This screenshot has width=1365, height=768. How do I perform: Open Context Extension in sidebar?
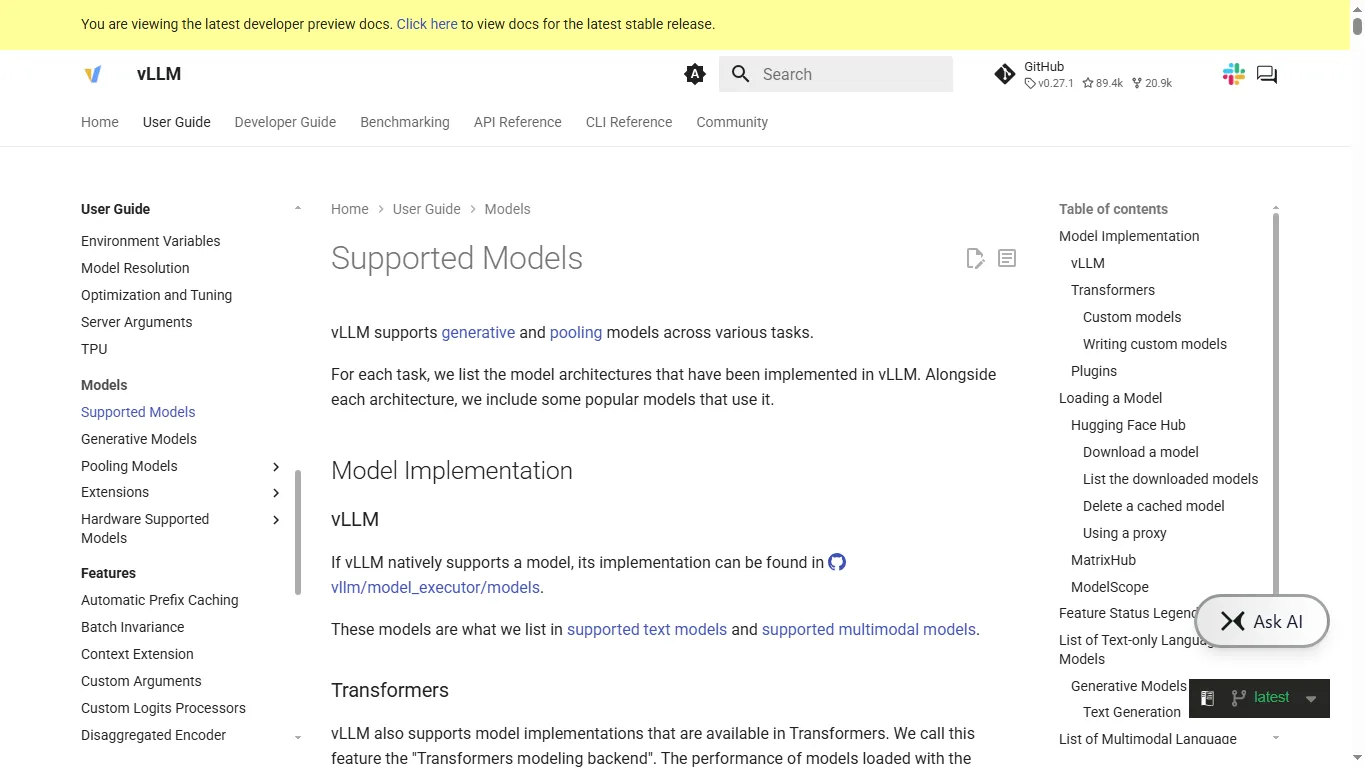coord(138,654)
